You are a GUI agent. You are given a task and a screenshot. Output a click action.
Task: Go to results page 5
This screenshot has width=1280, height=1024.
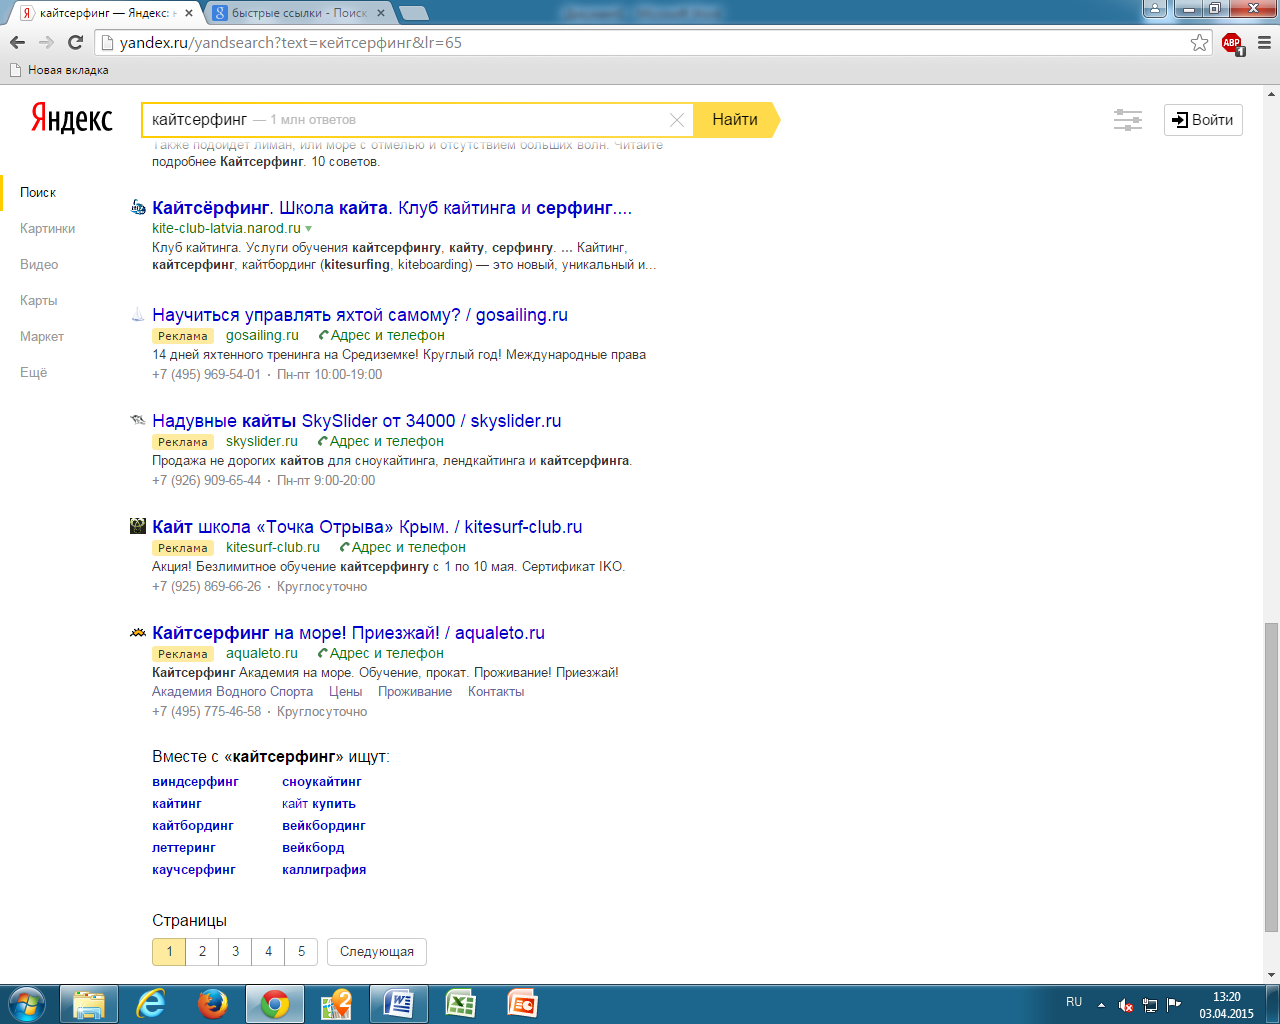(301, 951)
